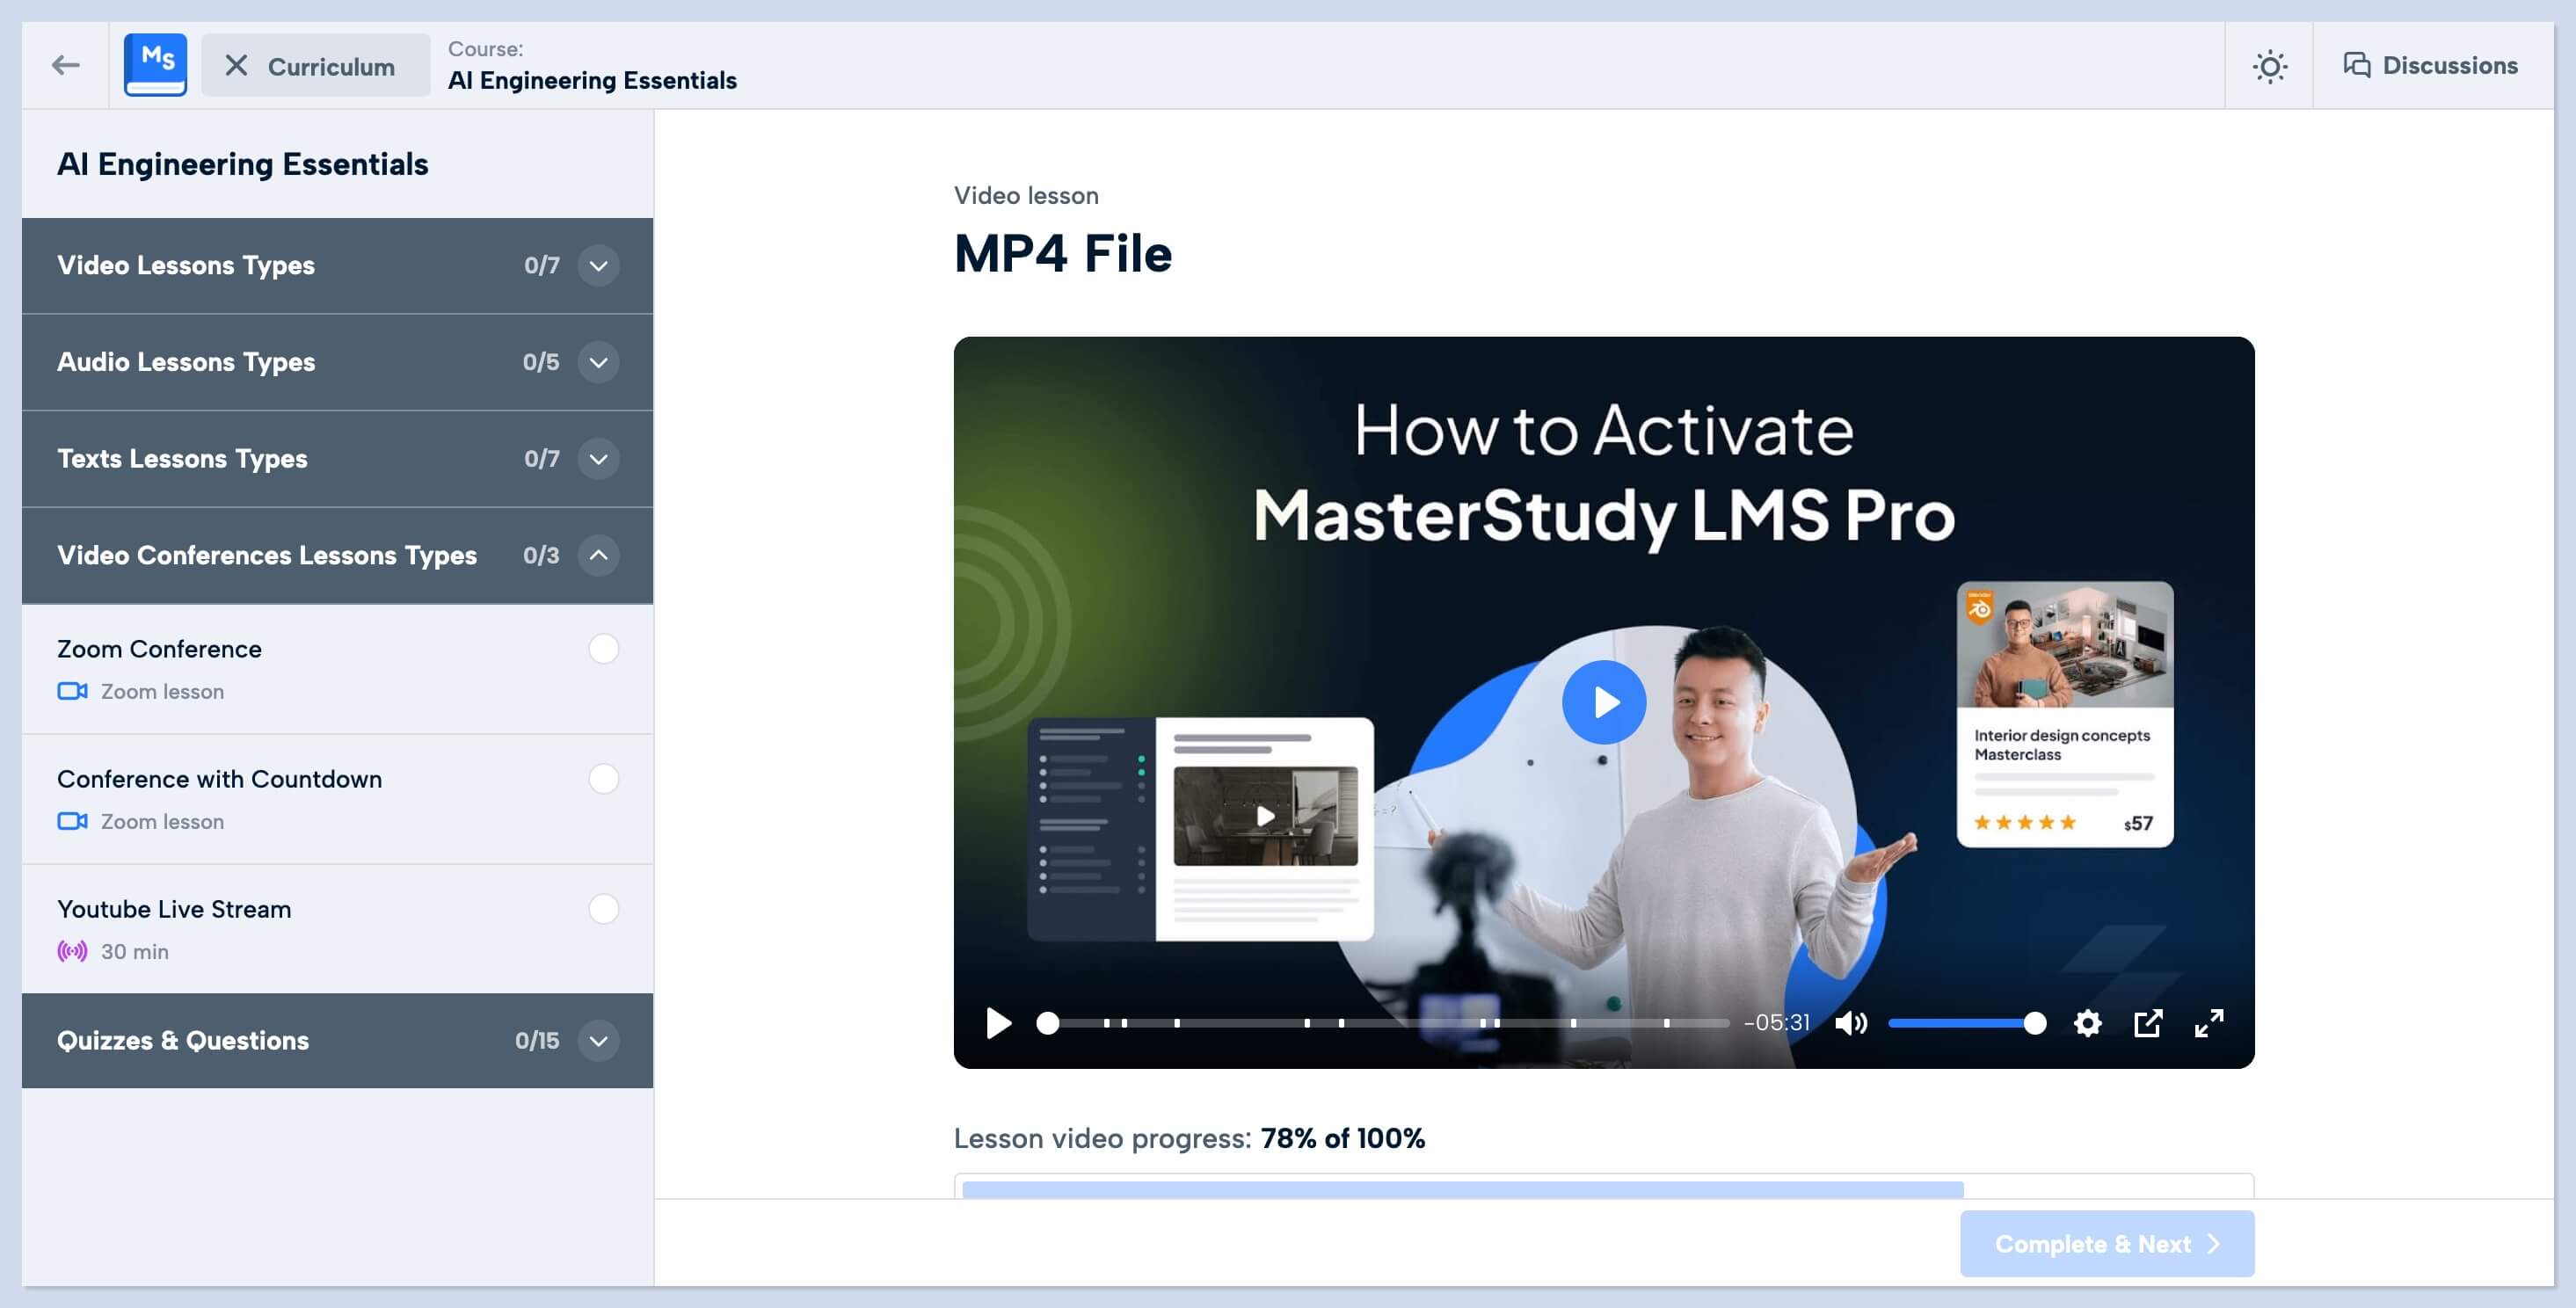2576x1308 pixels.
Task: Click the live stream broadcast icon
Action: pyautogui.click(x=72, y=951)
